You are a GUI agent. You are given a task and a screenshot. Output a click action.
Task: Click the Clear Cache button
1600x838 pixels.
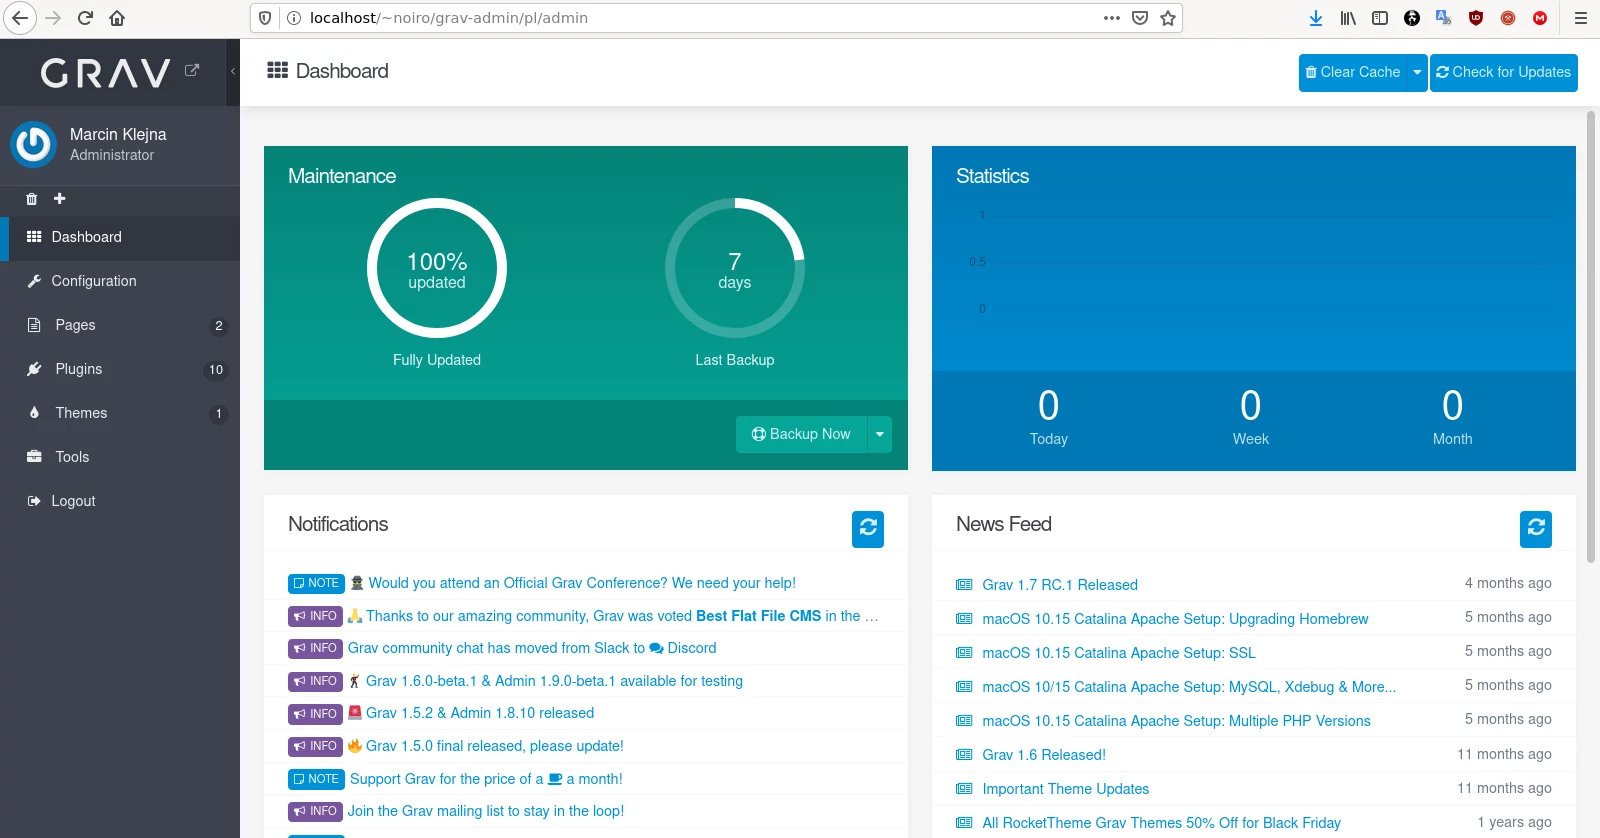click(1352, 72)
